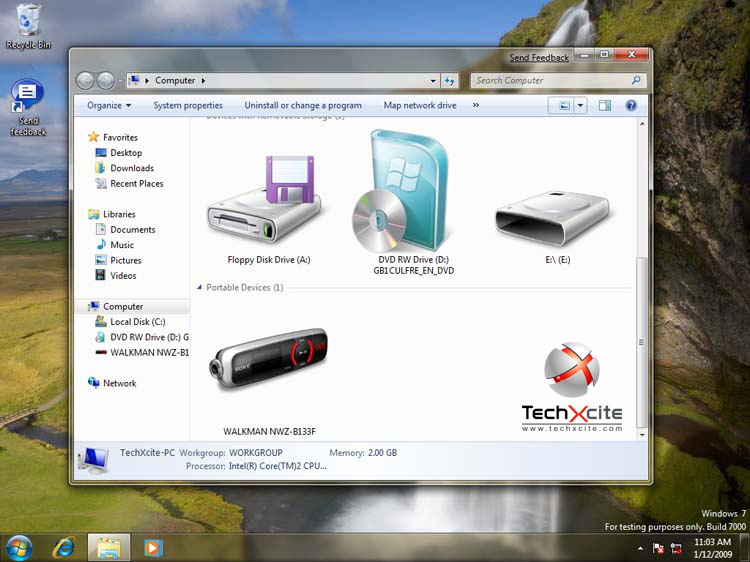
Task: Select Favorites in the navigation pane
Action: pos(120,137)
